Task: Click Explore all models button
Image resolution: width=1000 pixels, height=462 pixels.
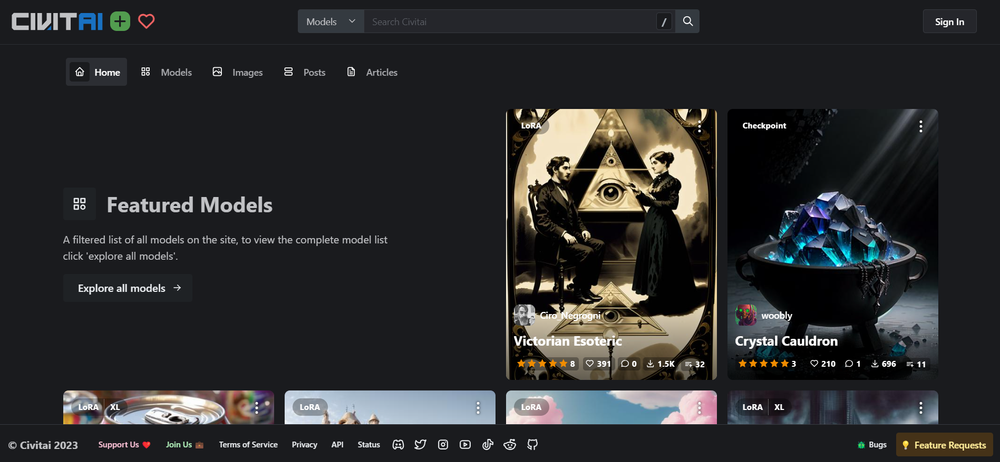Action: pyautogui.click(x=128, y=288)
